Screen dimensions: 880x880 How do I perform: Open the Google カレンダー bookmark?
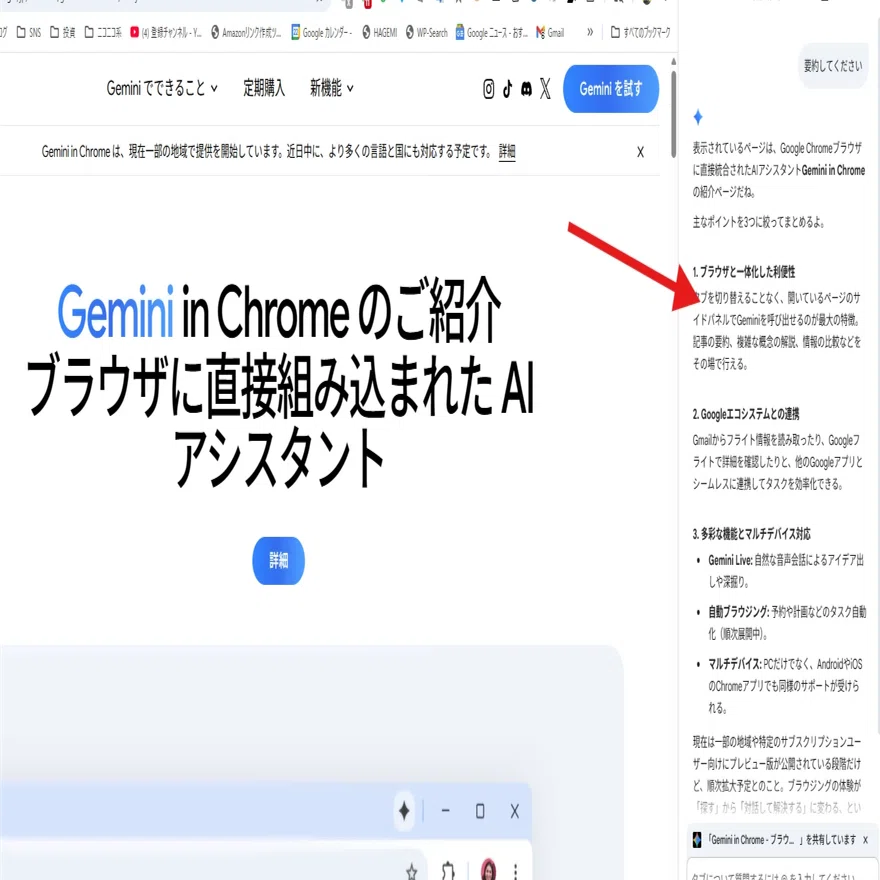[322, 33]
